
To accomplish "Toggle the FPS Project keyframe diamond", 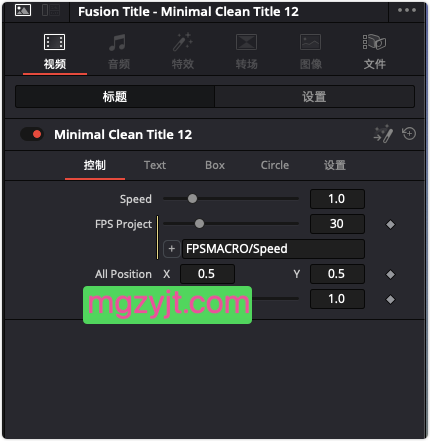I will [390, 224].
